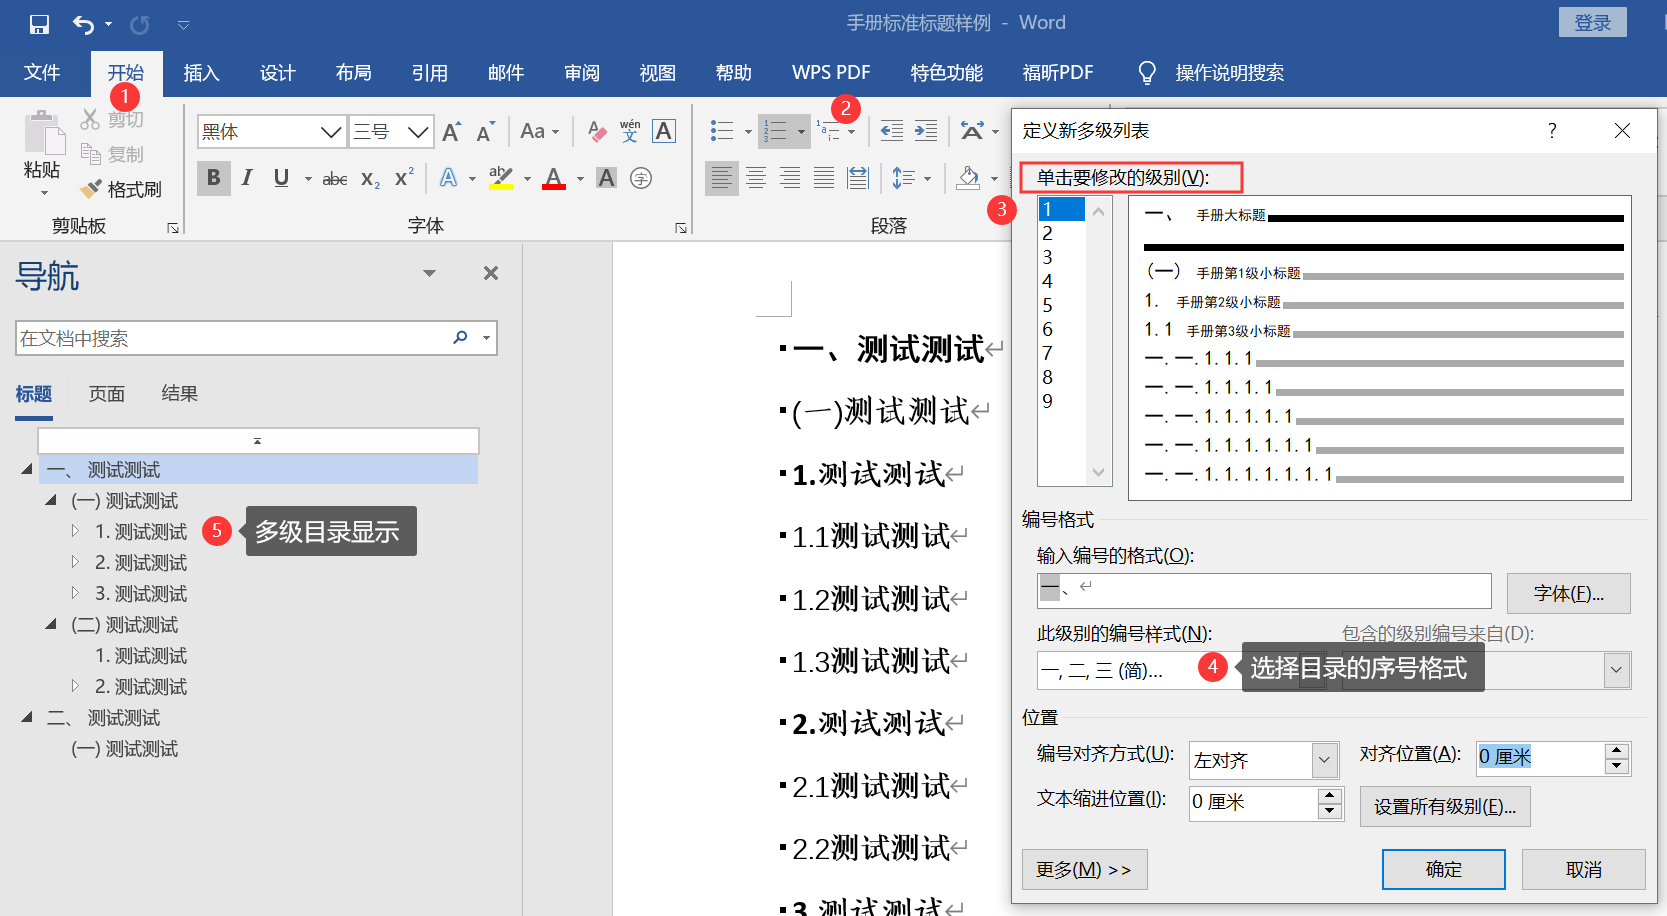Image resolution: width=1667 pixels, height=916 pixels.
Task: Open the font color red A swatch
Action: click(x=554, y=178)
